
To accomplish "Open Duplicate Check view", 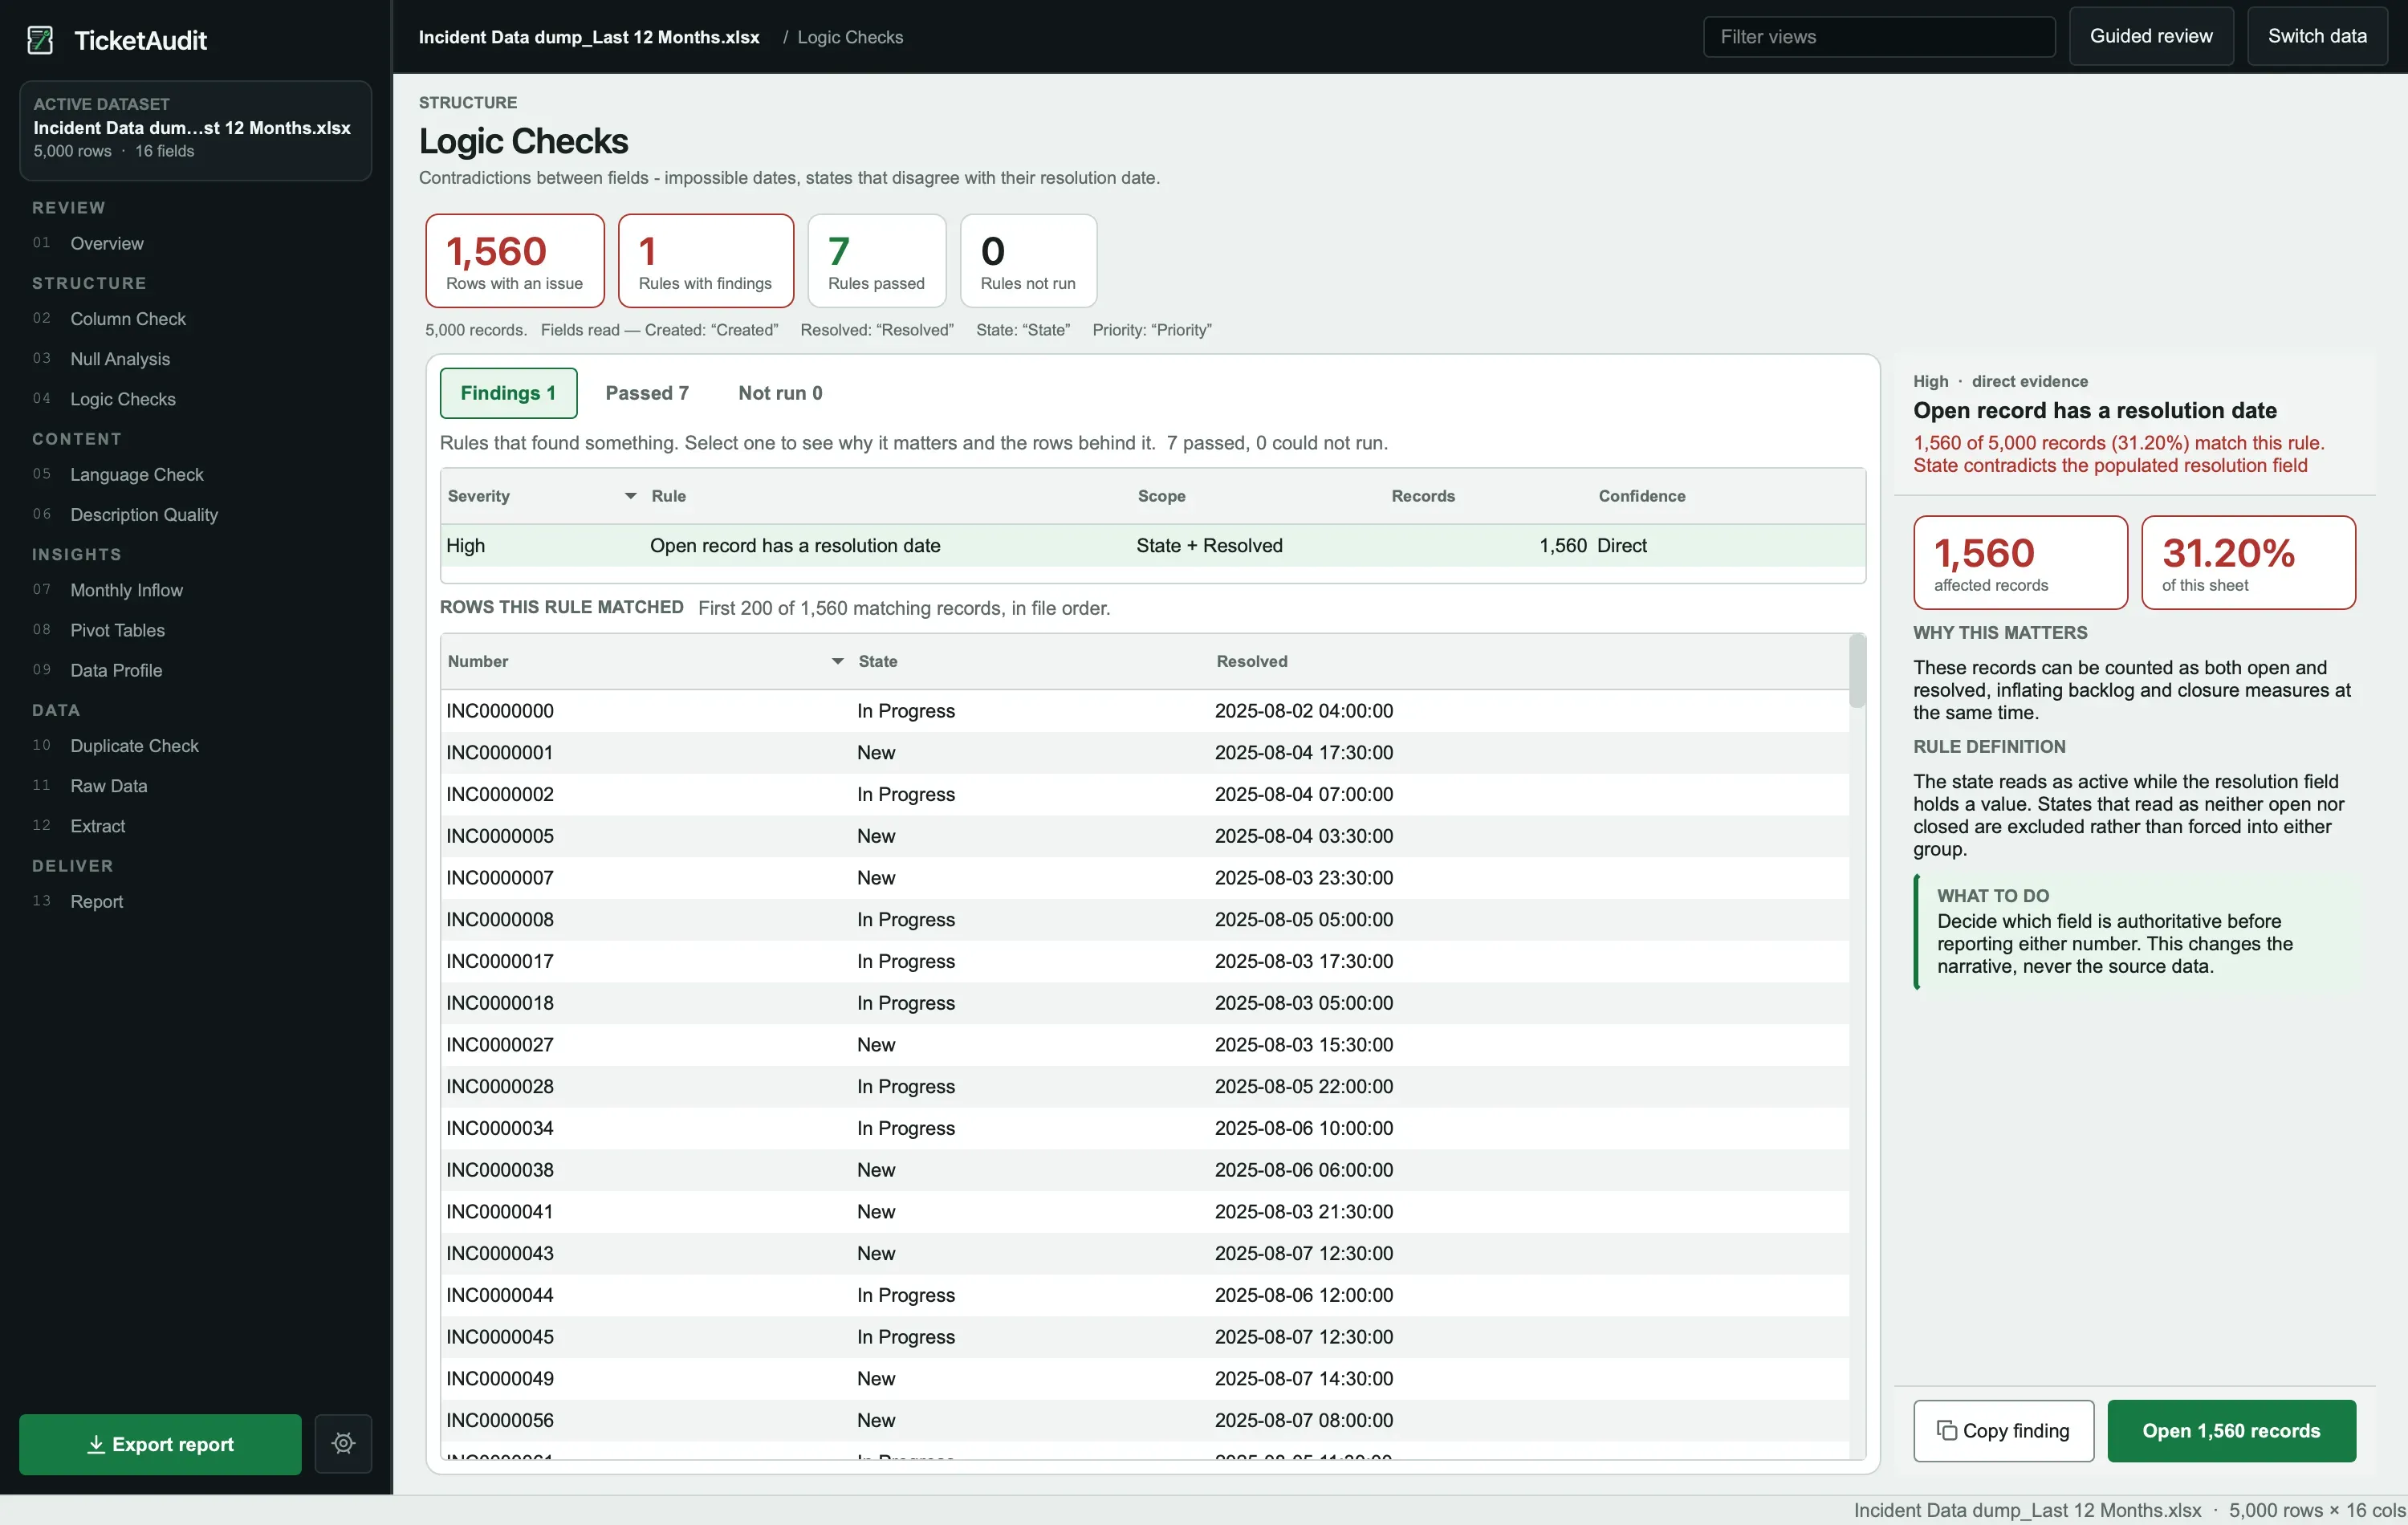I will (135, 746).
